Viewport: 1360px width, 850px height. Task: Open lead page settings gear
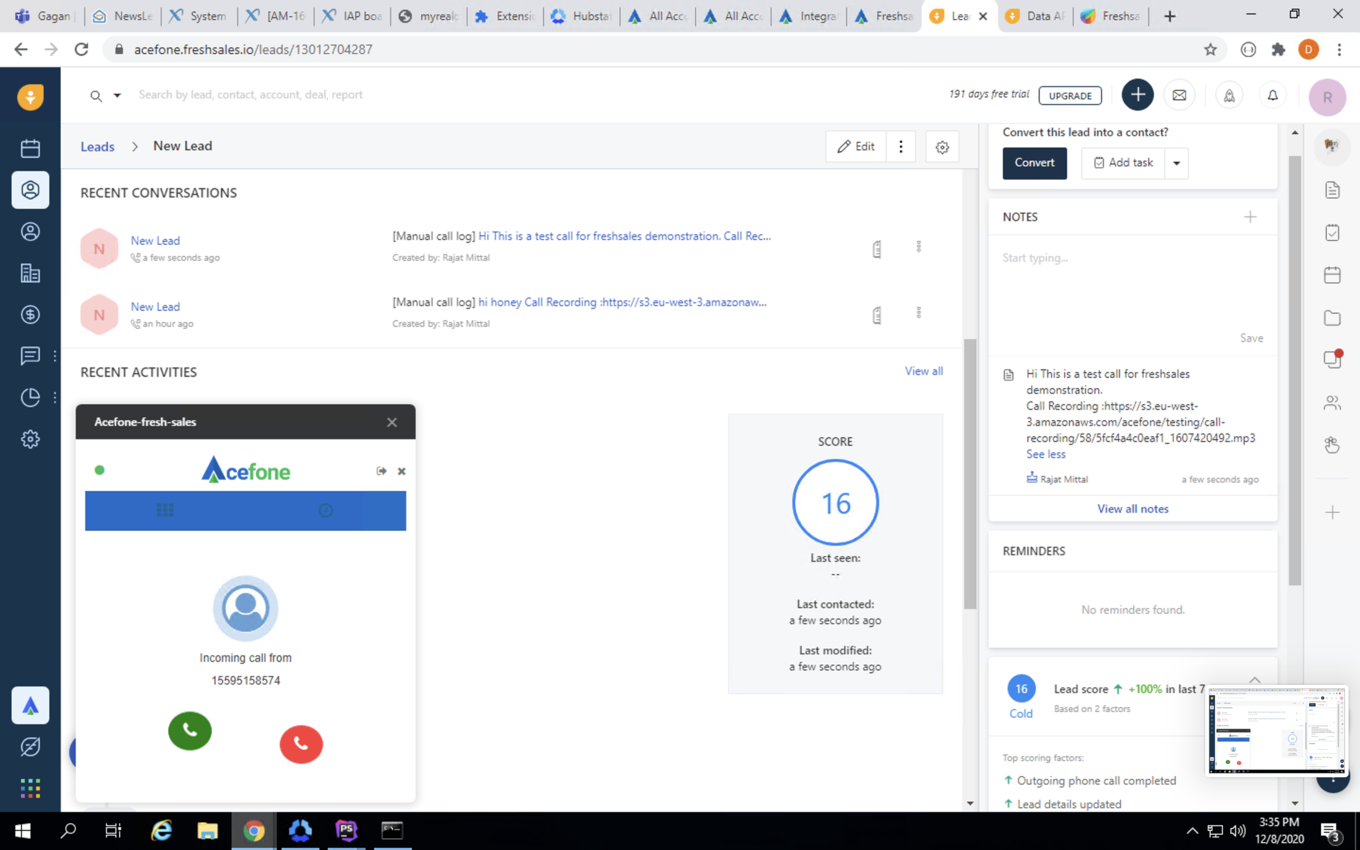[942, 147]
